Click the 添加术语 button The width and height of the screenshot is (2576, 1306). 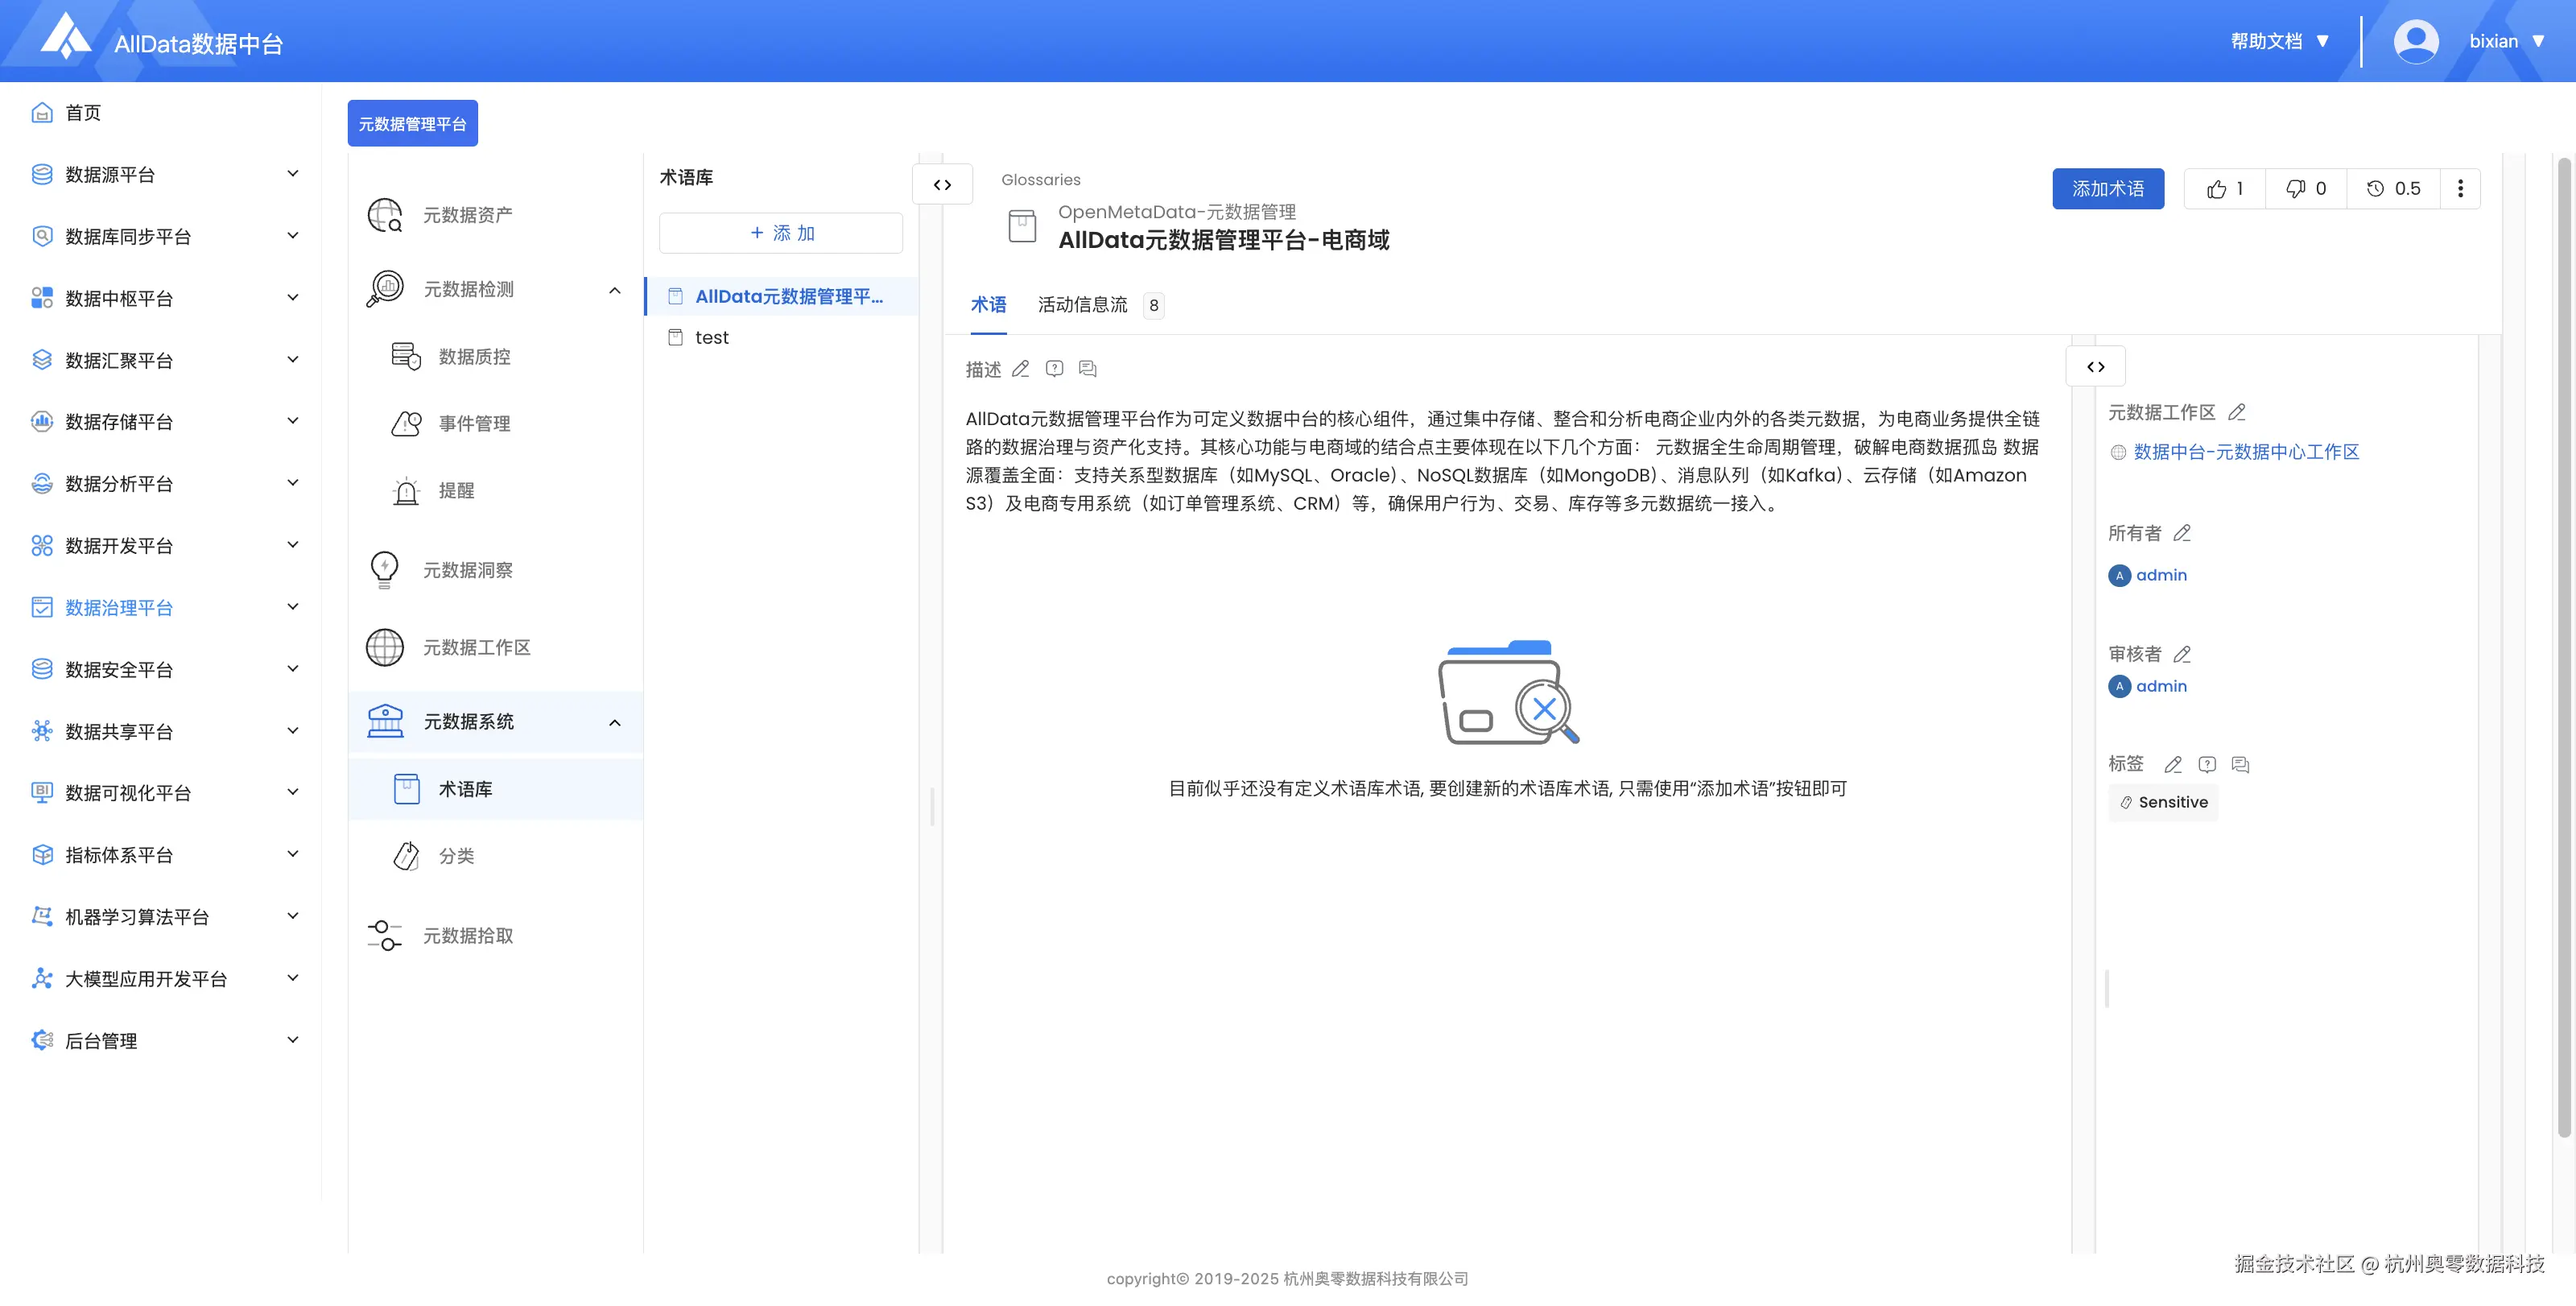pos(2107,189)
